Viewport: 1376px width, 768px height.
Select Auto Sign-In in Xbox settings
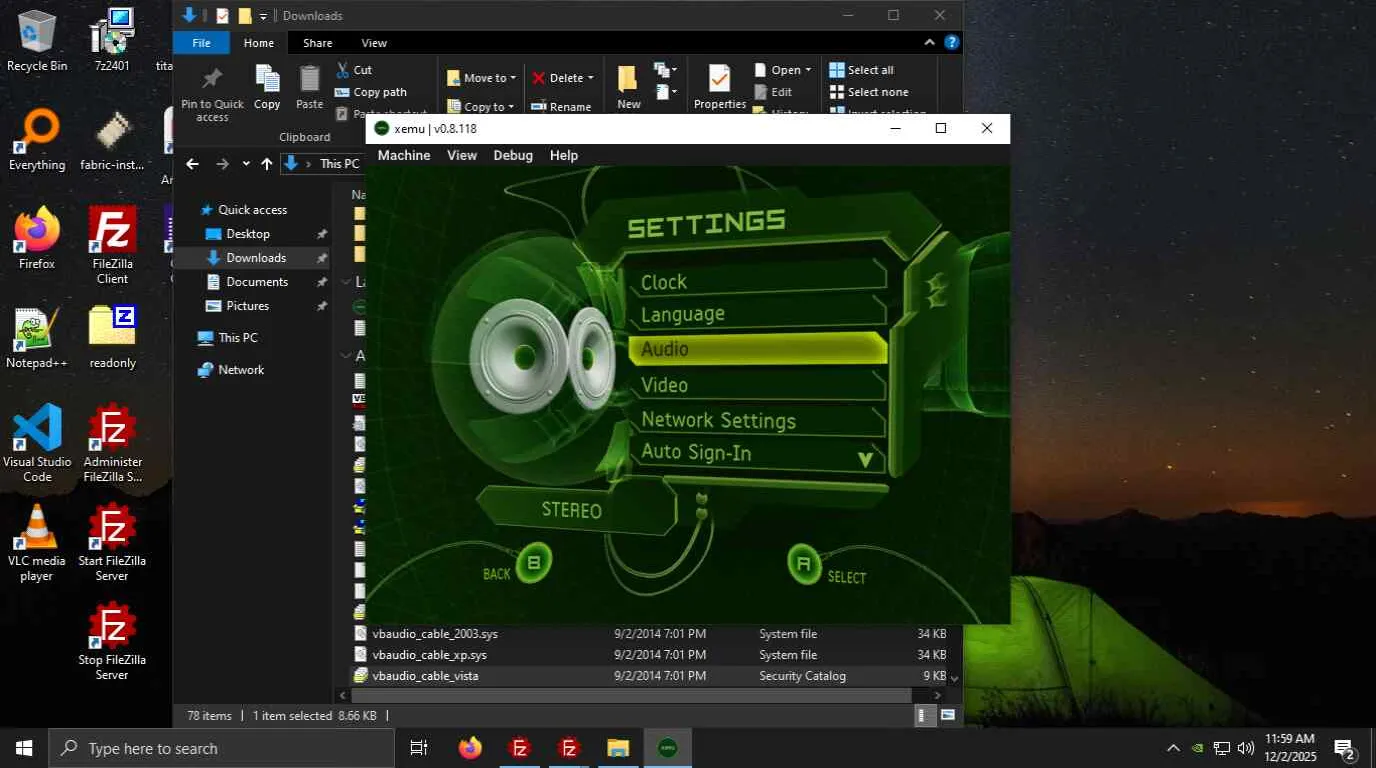(758, 452)
